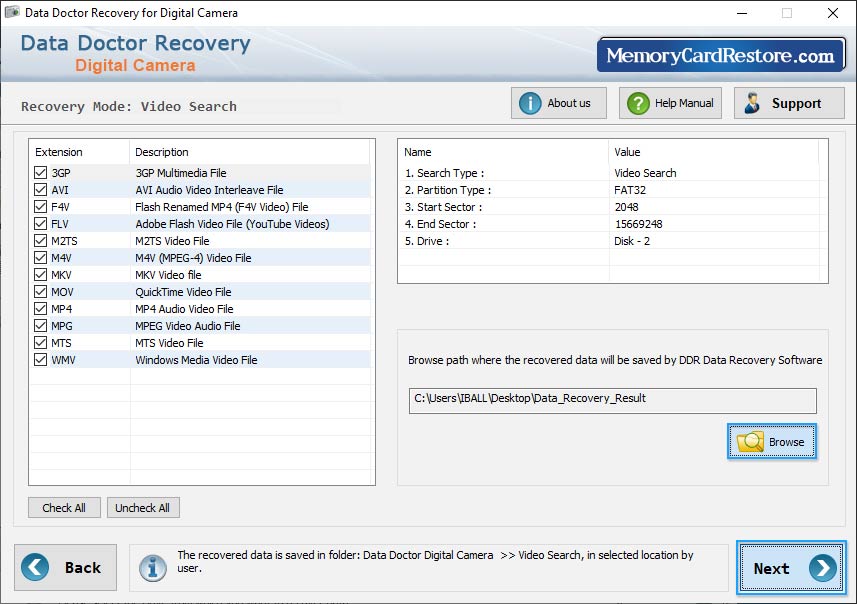
Task: Select 'MP4 Audio Video File' description
Action: coord(184,308)
